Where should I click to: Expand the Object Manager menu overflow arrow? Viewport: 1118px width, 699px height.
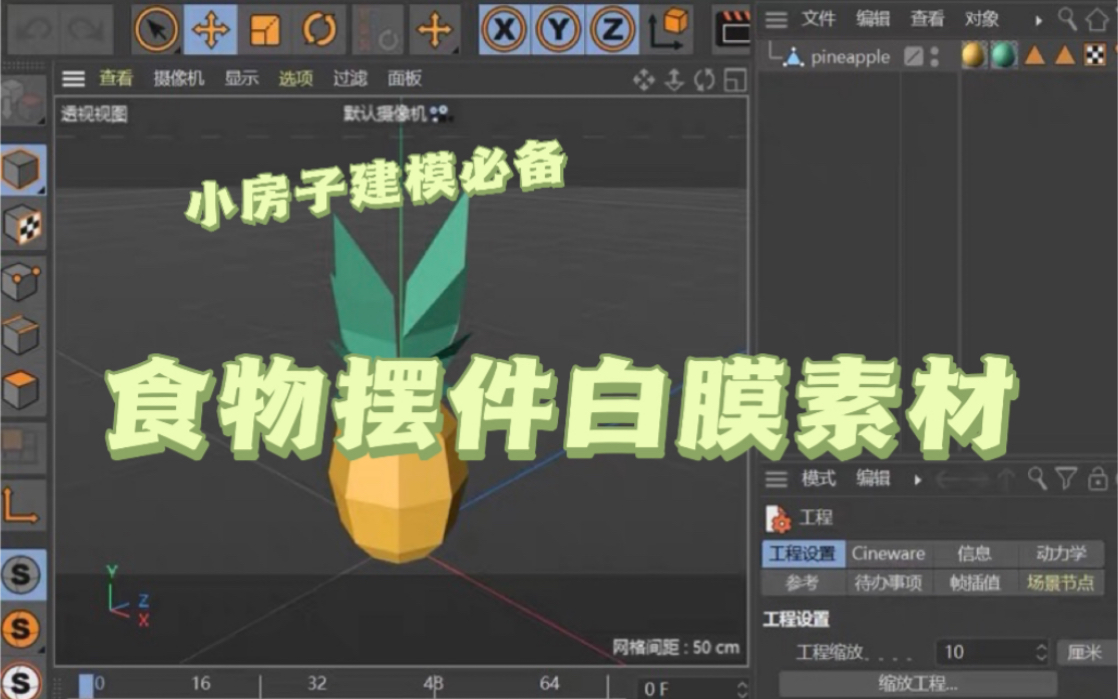(x=1039, y=18)
